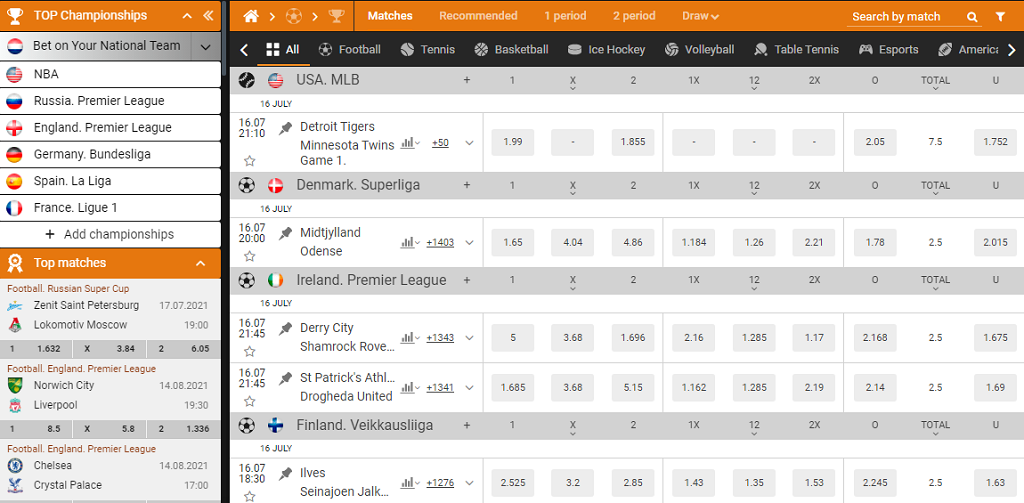This screenshot has height=503, width=1024.
Task: Click Denmark Superliga football icon
Action: (x=247, y=186)
